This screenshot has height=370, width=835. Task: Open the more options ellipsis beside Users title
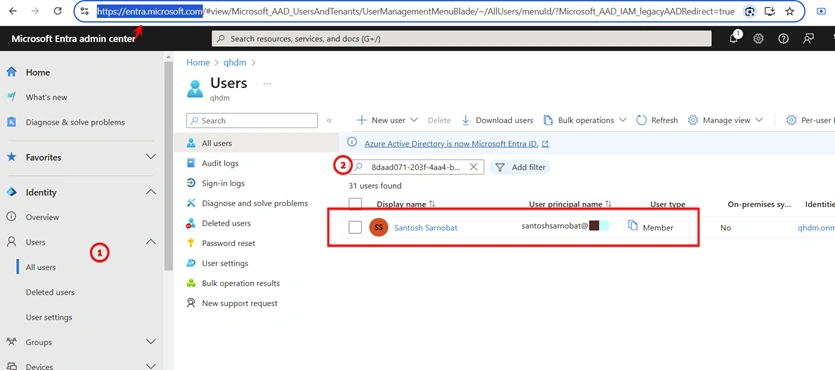[x=267, y=84]
